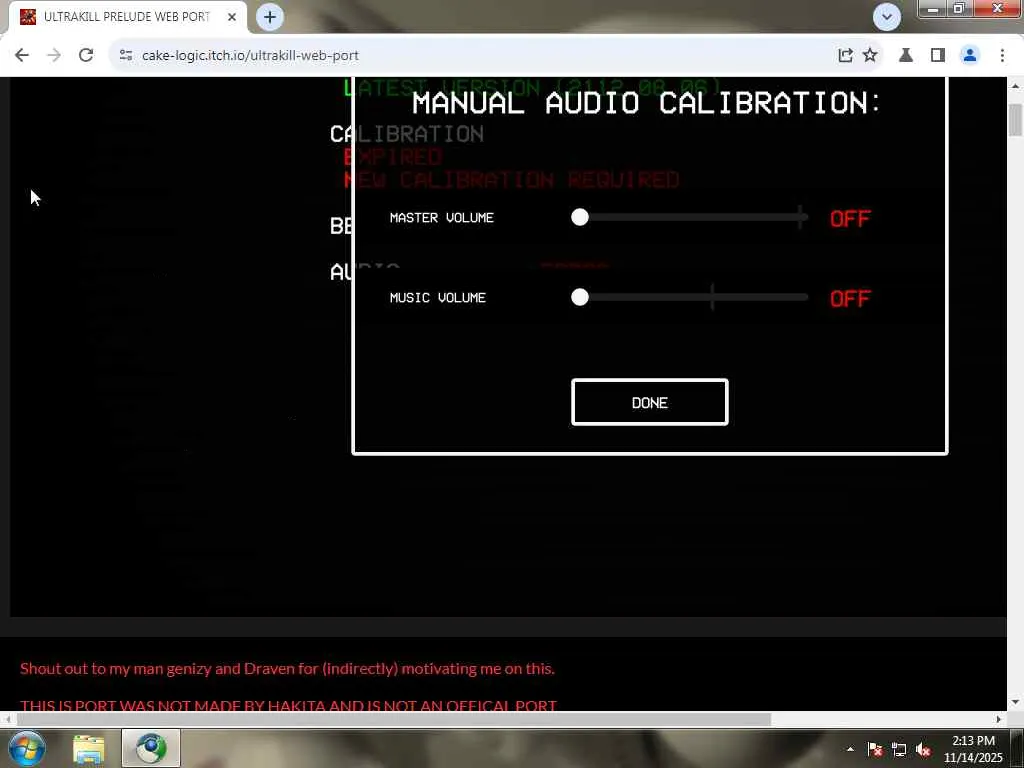Viewport: 1024px width, 768px height.
Task: Click the horizontal scrollbar thumb
Action: (x=394, y=719)
